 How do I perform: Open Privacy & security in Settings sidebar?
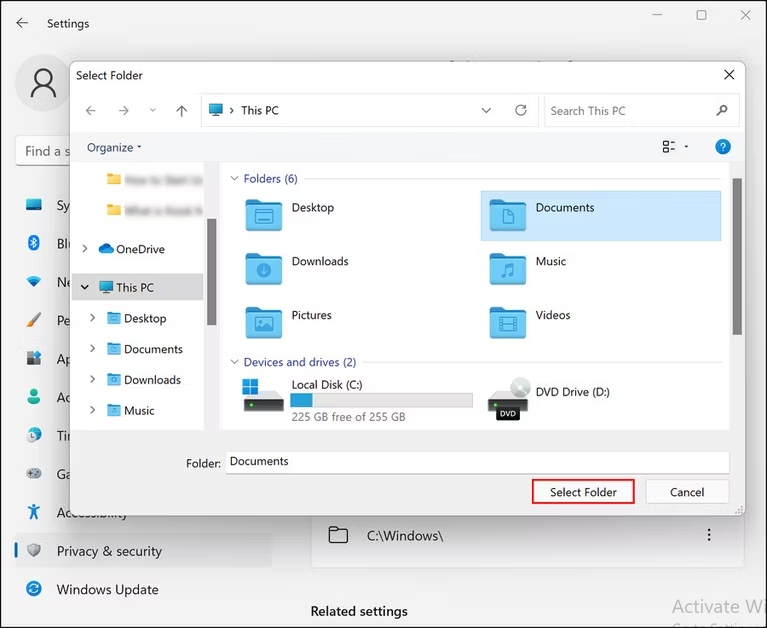pyautogui.click(x=143, y=551)
